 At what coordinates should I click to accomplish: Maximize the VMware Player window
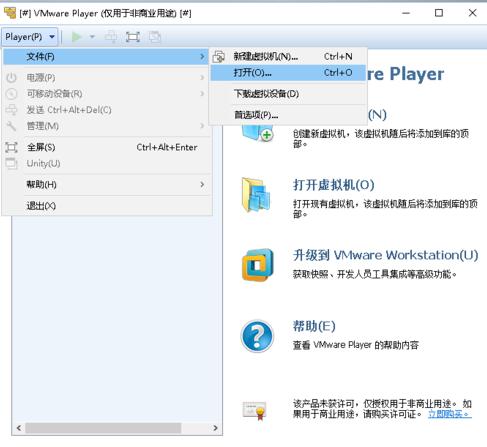(x=439, y=13)
